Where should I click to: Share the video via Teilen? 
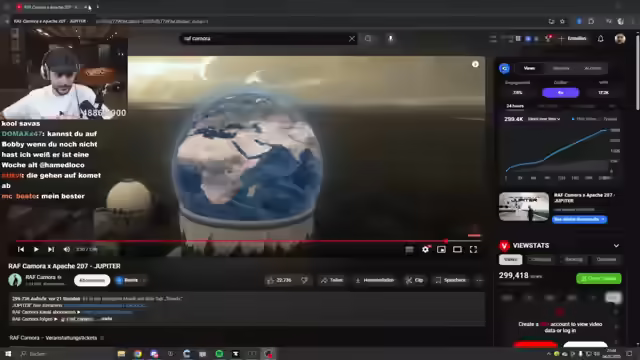[x=331, y=280]
